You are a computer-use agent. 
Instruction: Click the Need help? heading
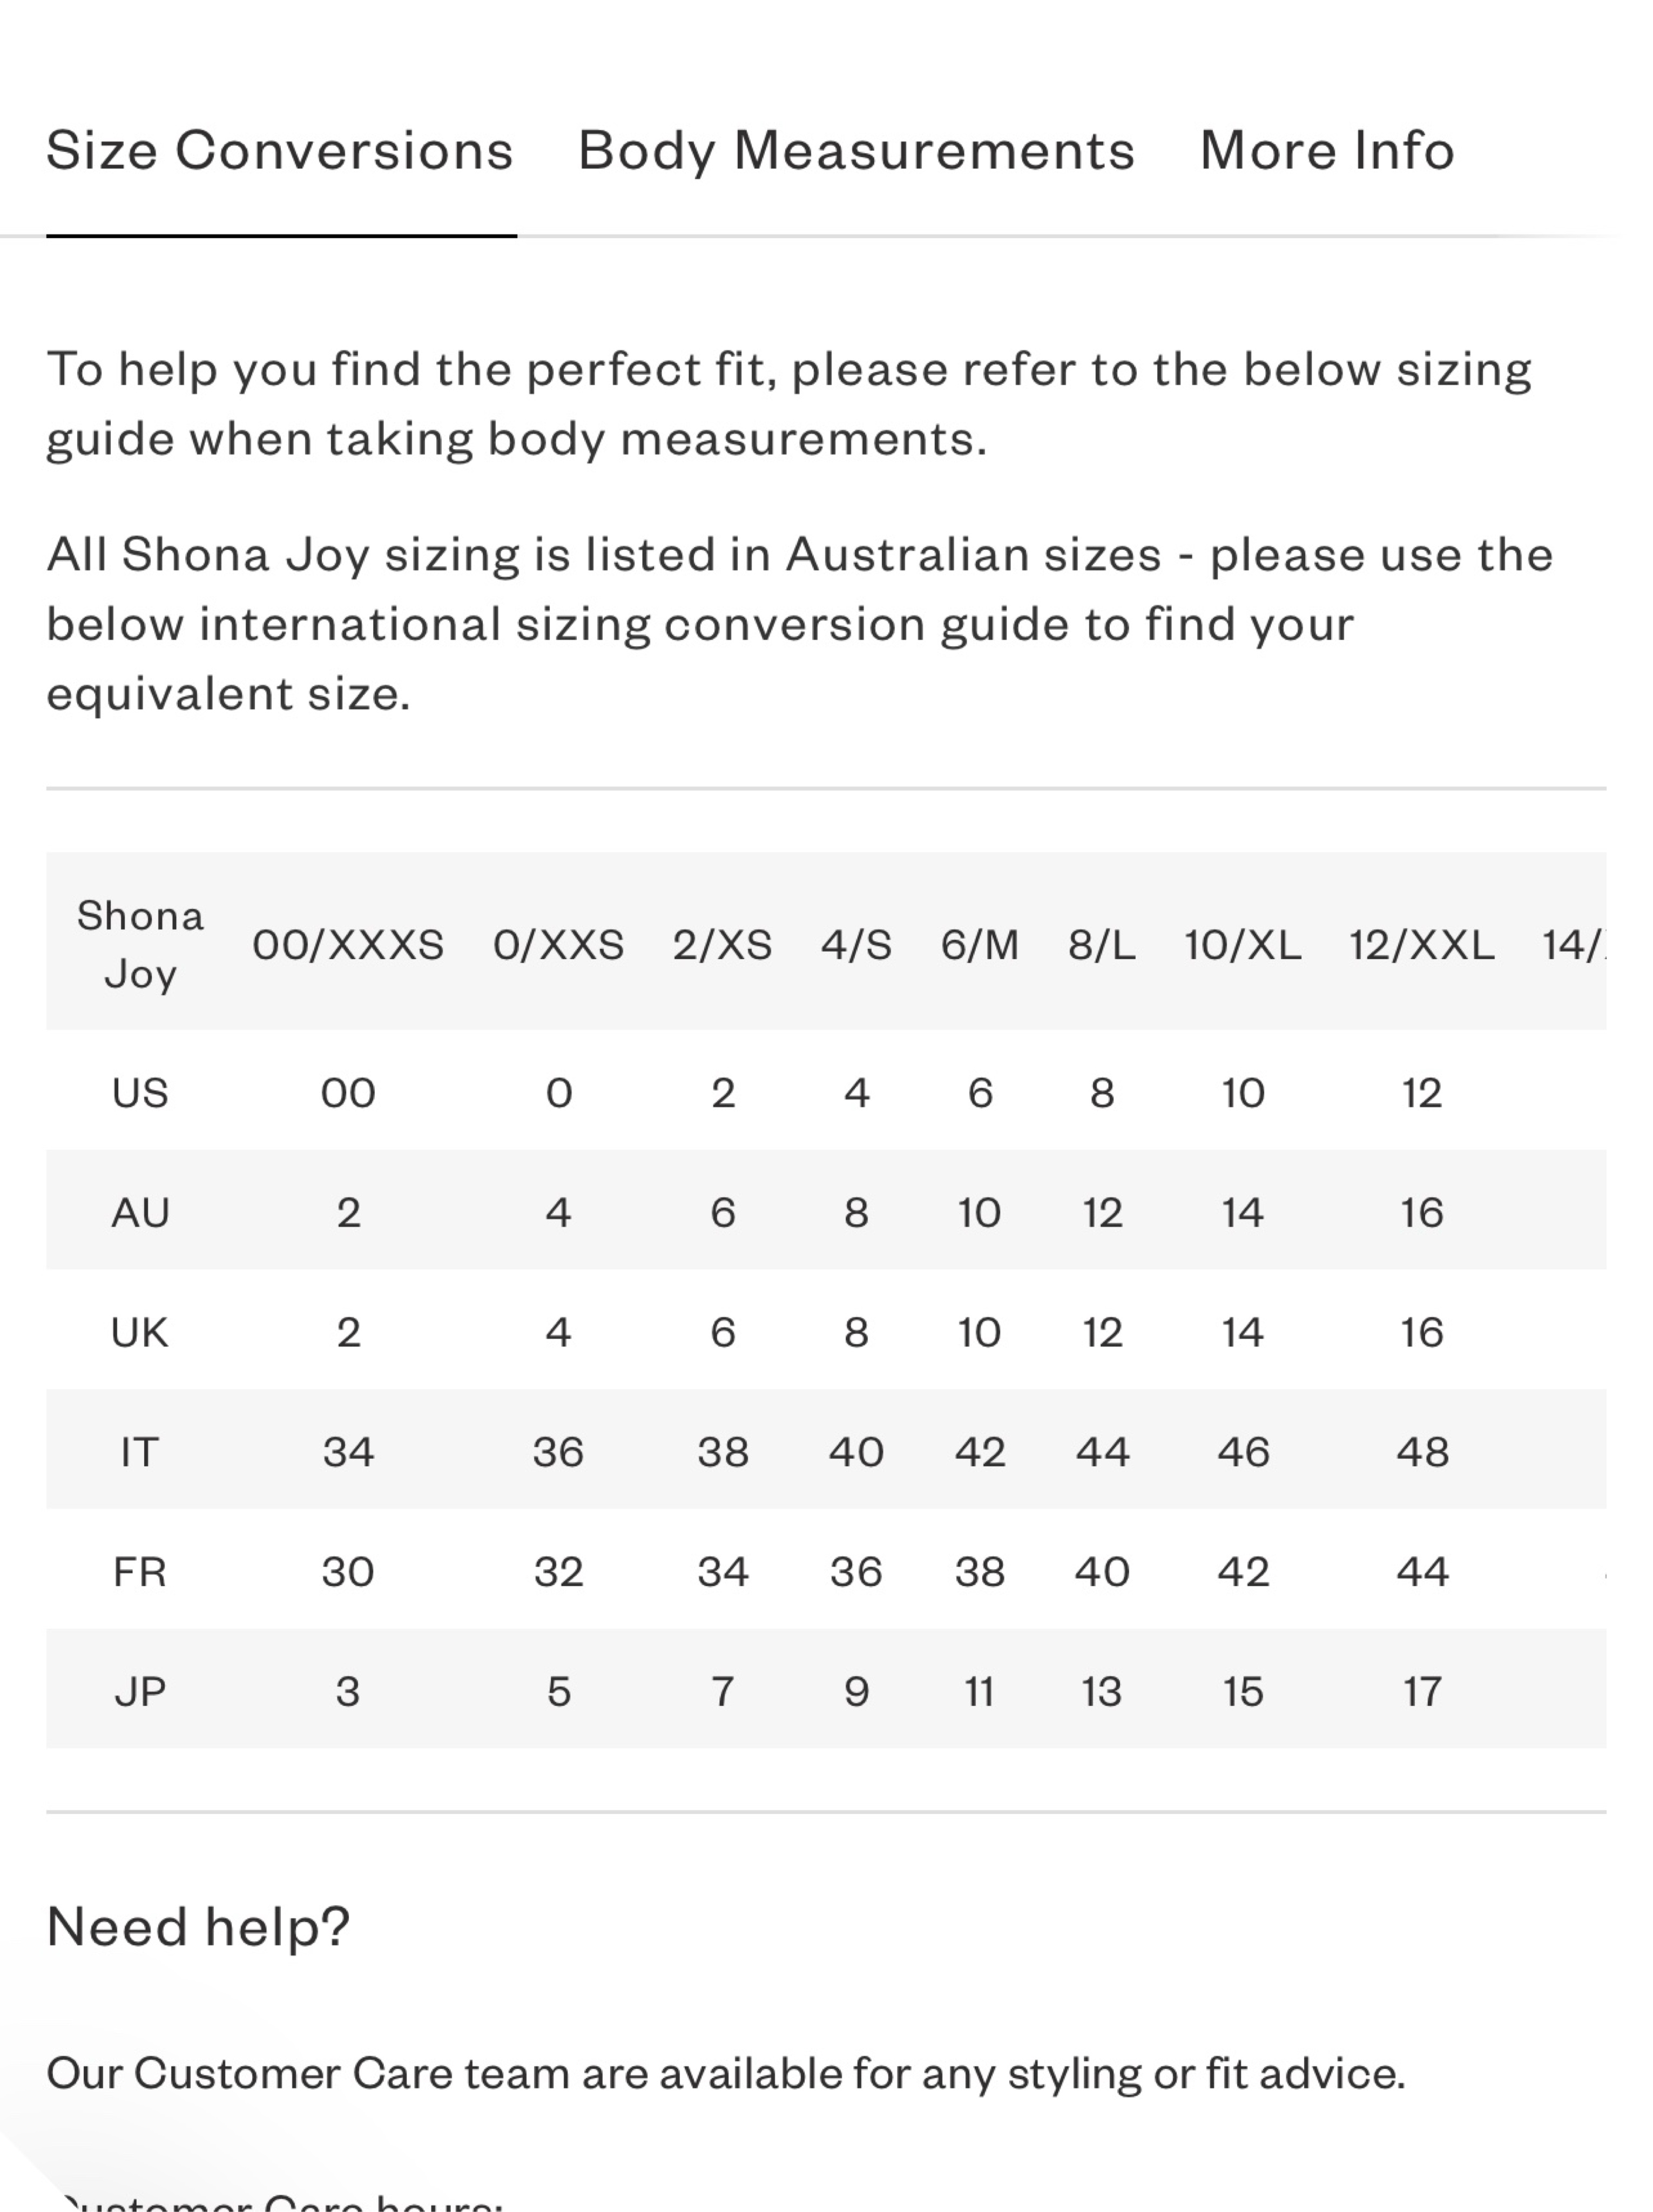point(198,1927)
